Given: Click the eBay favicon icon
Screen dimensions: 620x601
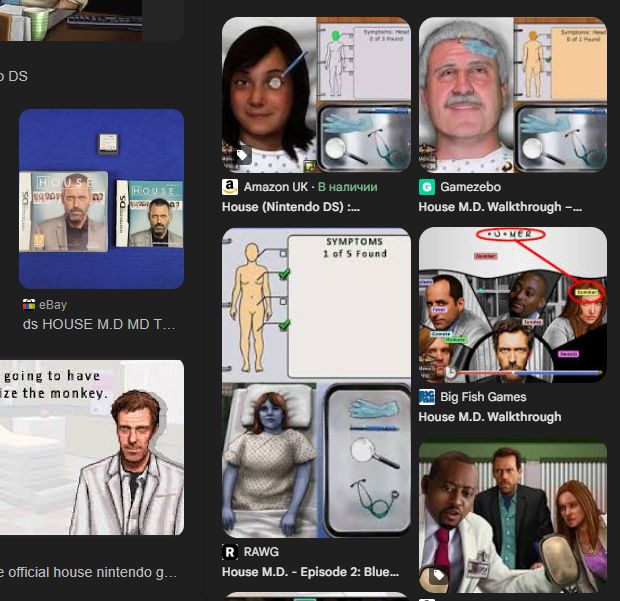Looking at the screenshot, I should [28, 304].
